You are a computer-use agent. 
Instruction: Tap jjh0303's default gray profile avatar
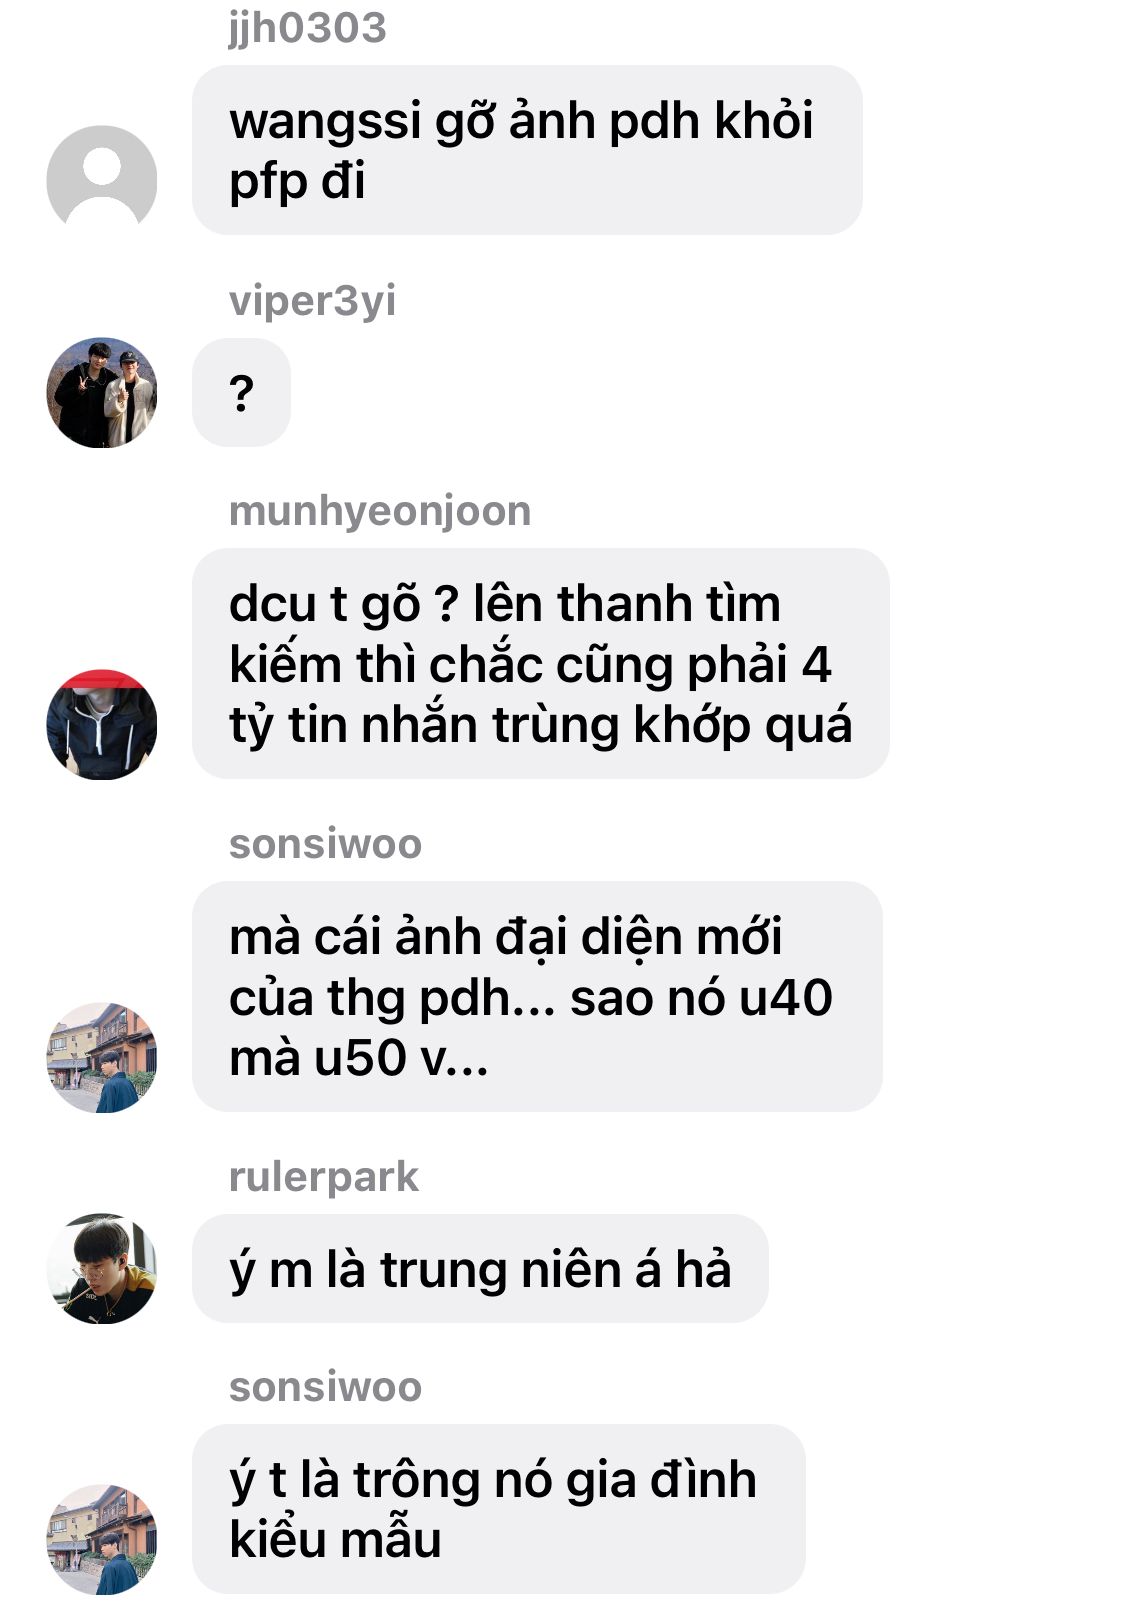tap(102, 180)
